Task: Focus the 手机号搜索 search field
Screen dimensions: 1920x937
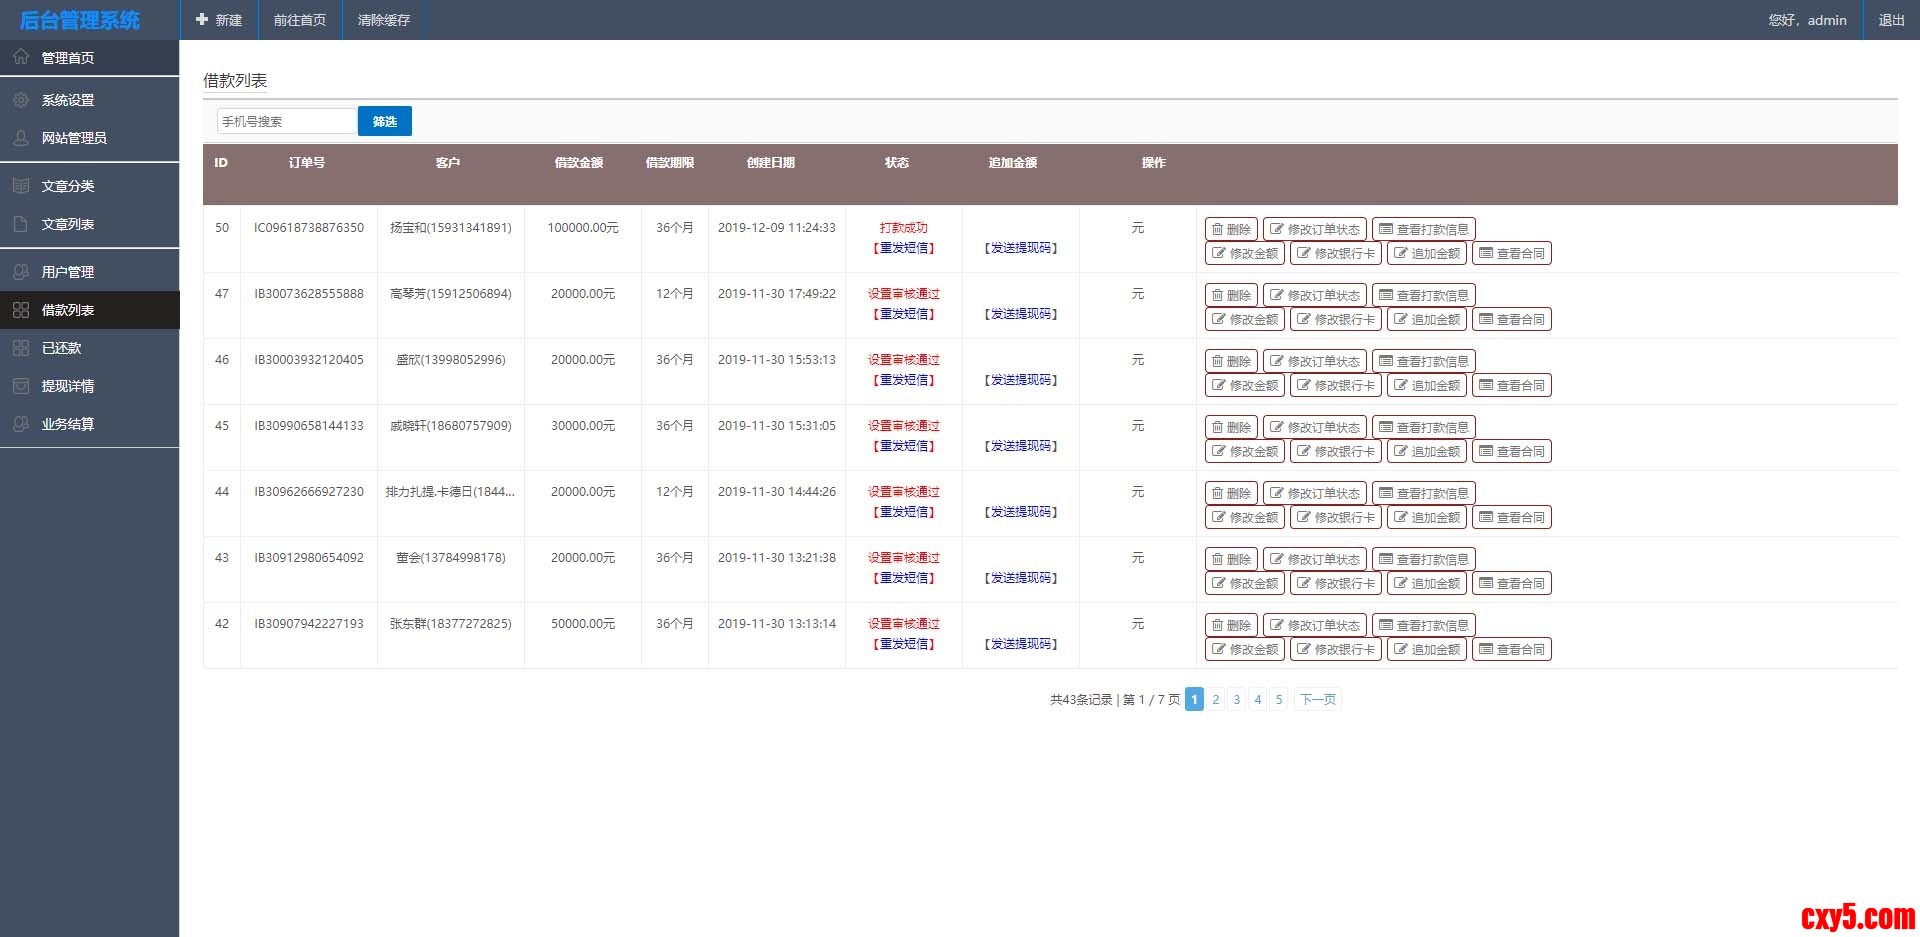Action: coord(287,121)
